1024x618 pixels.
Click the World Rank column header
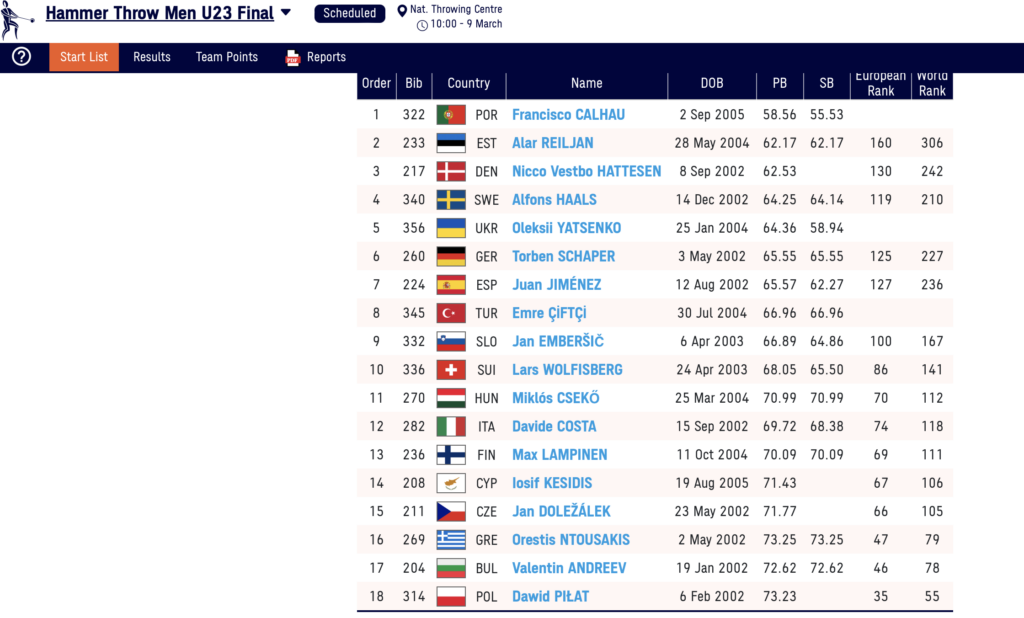coord(932,84)
